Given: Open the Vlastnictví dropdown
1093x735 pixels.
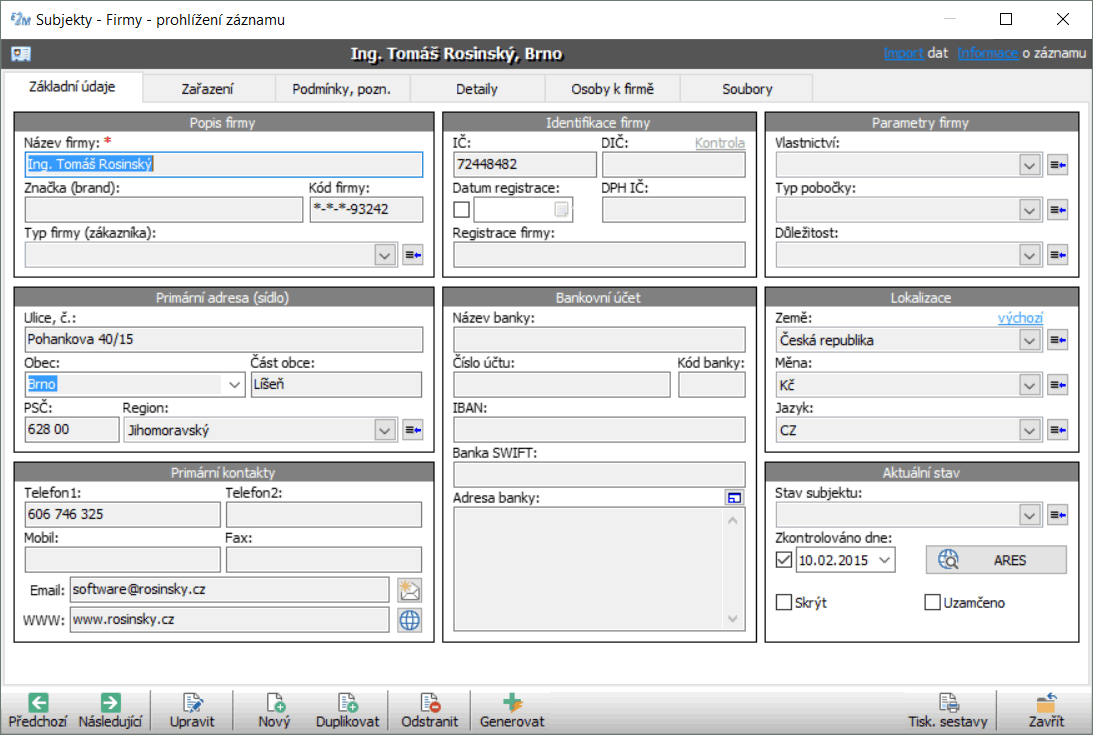Looking at the screenshot, I should click(1030, 165).
